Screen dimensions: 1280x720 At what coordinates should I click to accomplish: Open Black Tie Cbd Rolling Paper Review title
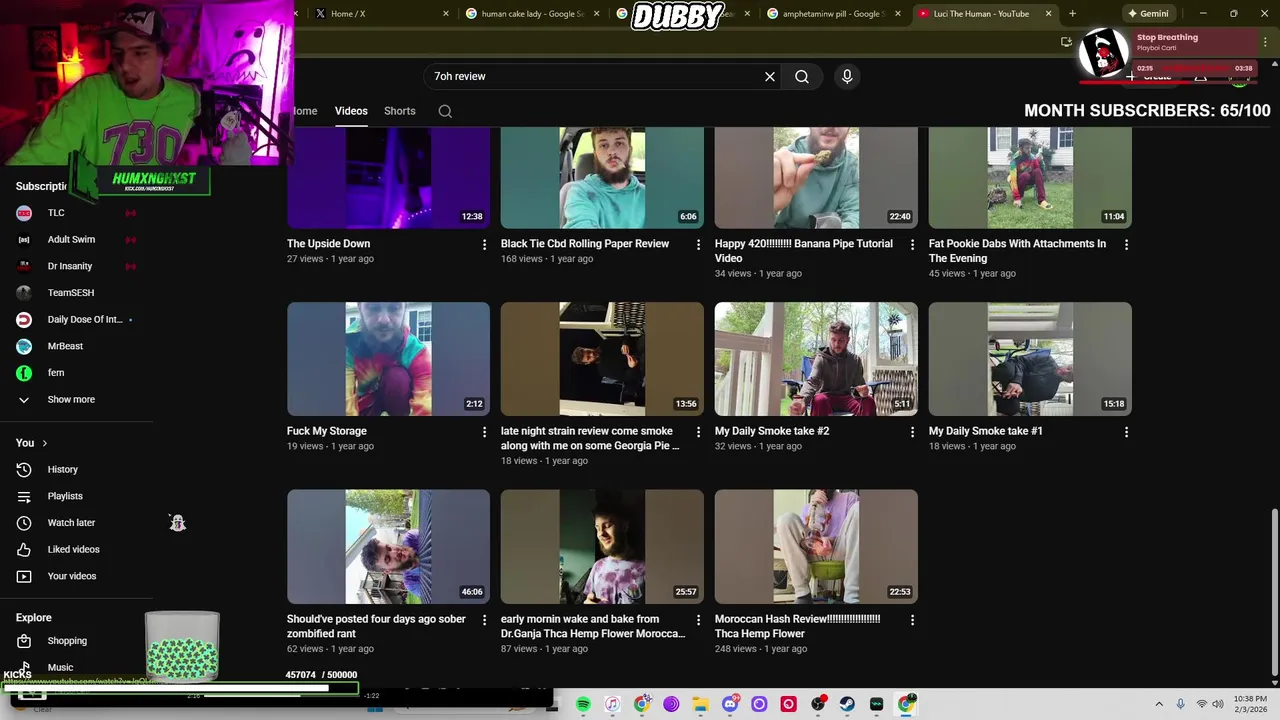coord(585,244)
